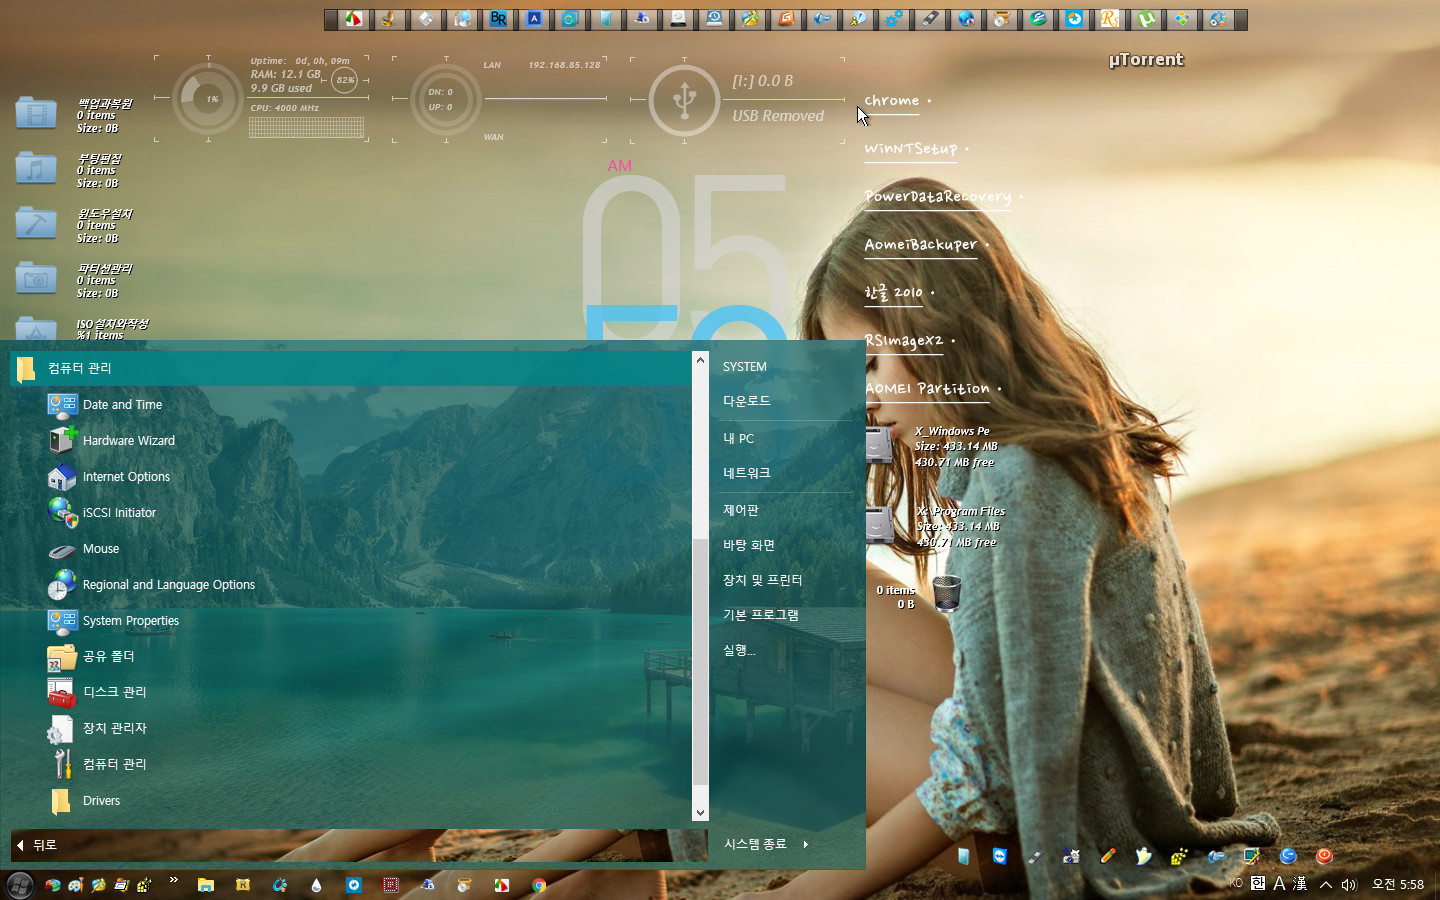Open 백업과복원 desktop folder
The height and width of the screenshot is (900, 1440).
tap(36, 113)
